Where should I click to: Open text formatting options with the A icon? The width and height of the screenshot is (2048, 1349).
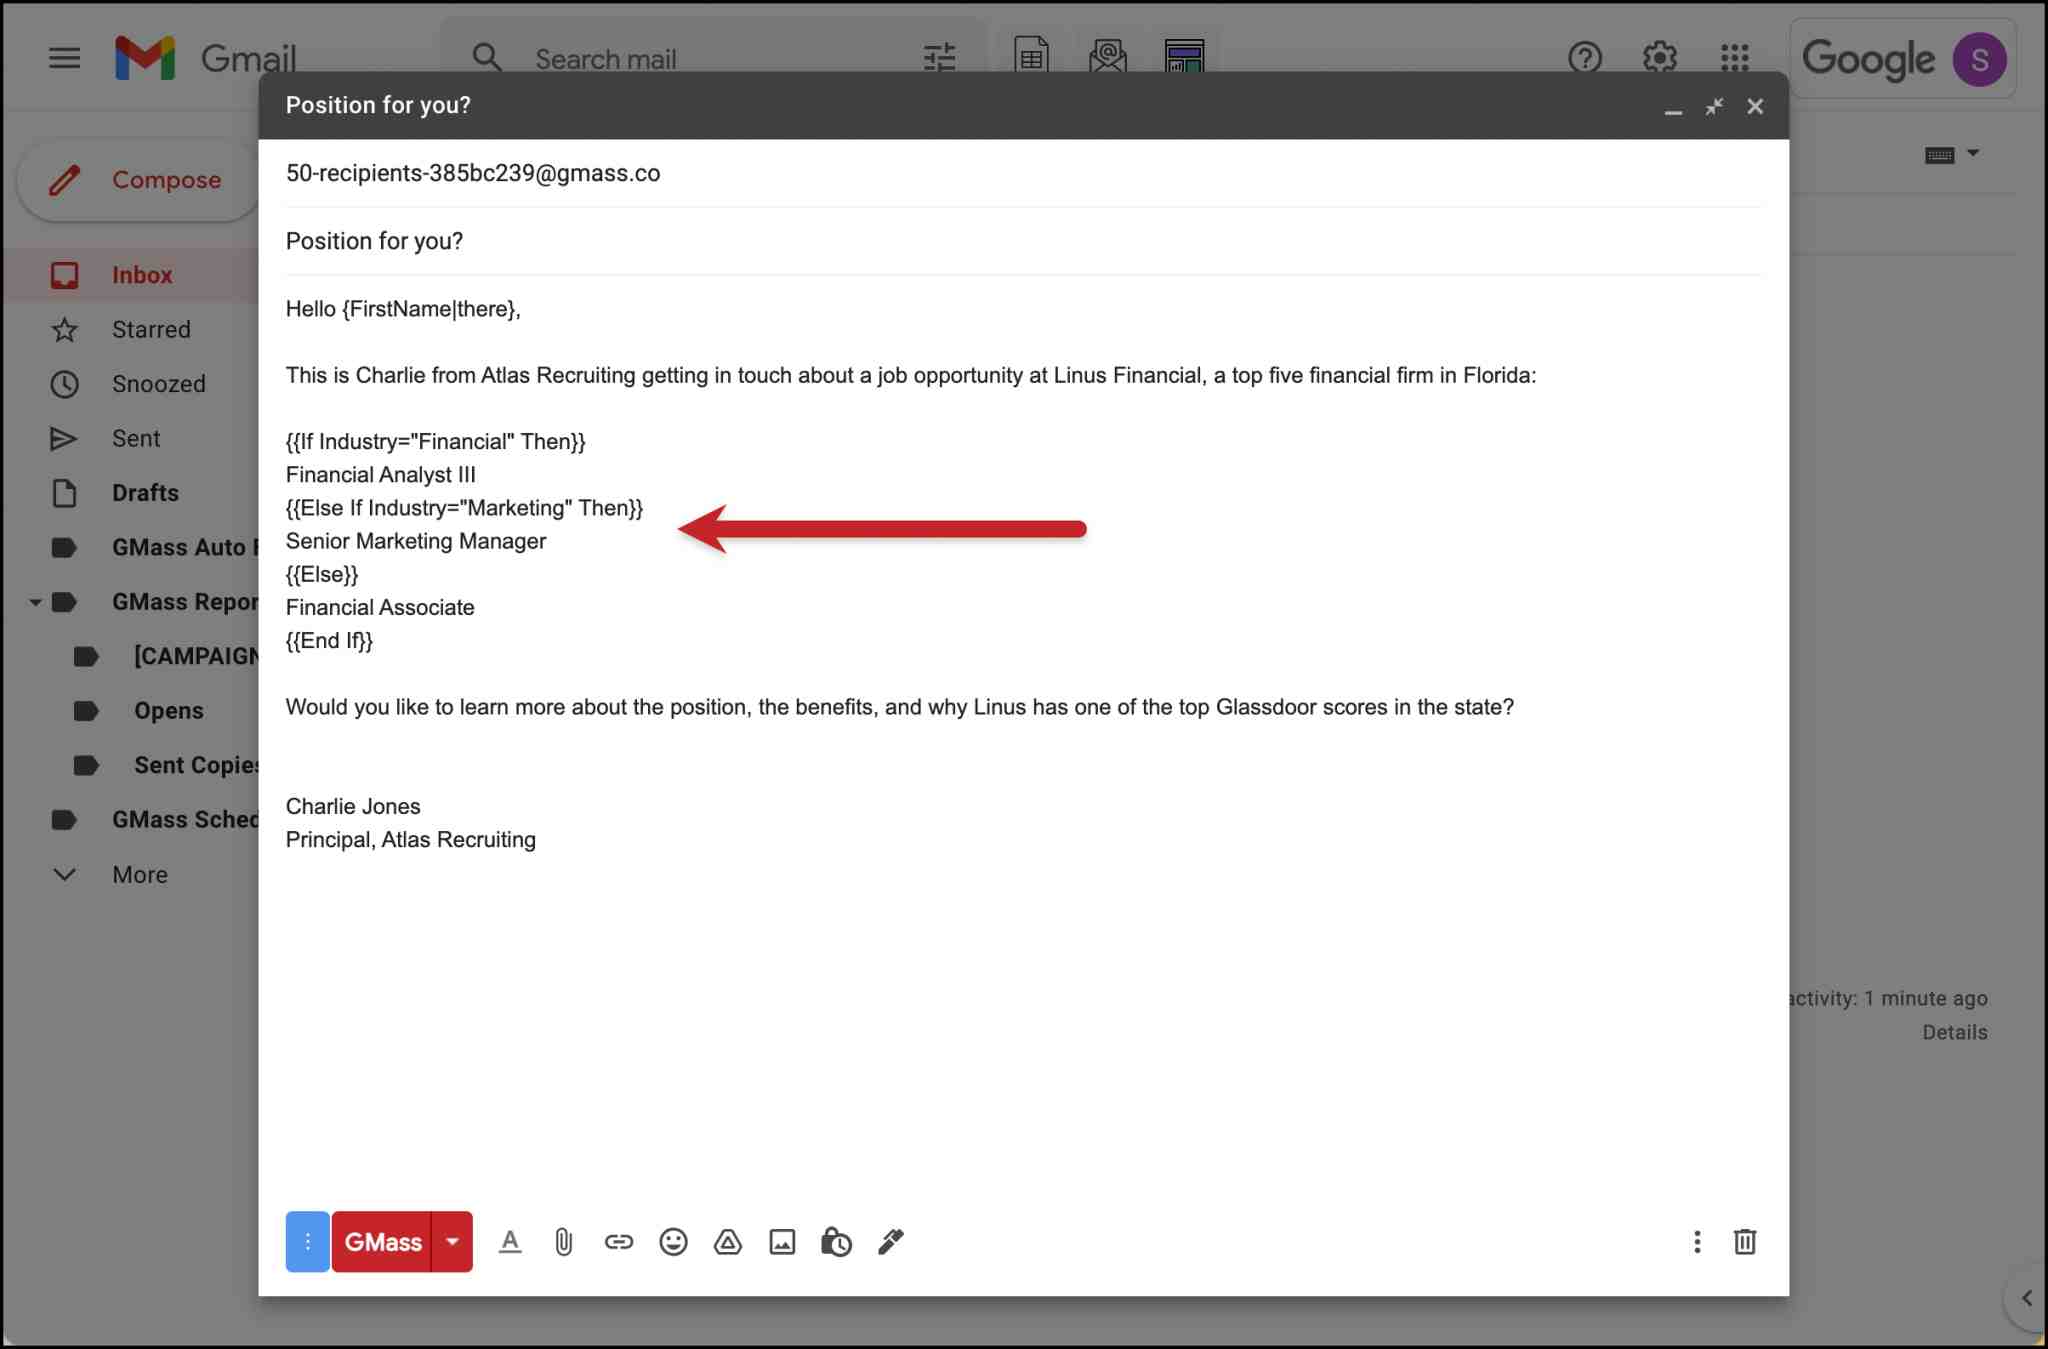coord(510,1242)
